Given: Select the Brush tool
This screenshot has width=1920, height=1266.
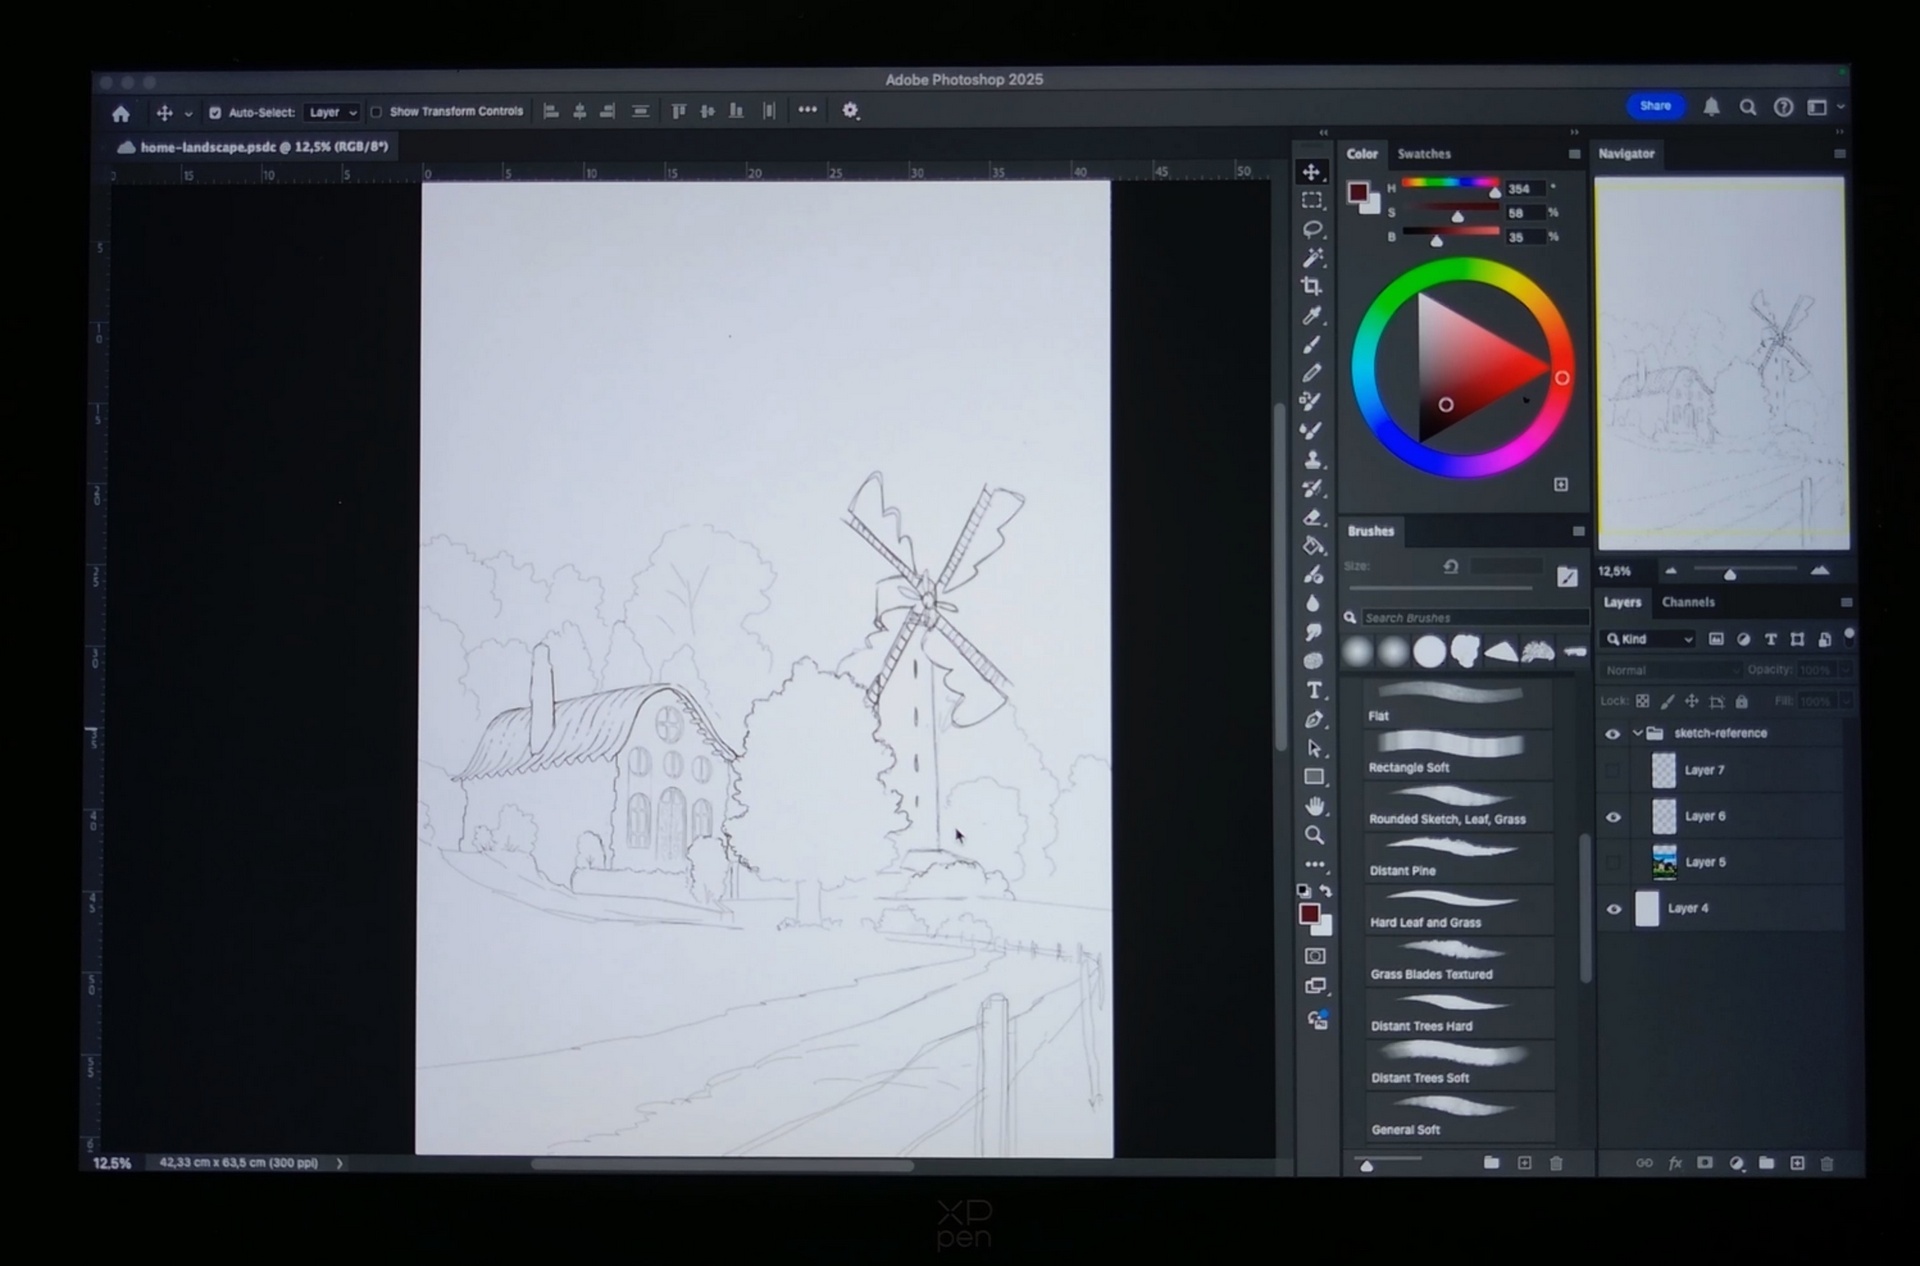Looking at the screenshot, I should point(1312,345).
